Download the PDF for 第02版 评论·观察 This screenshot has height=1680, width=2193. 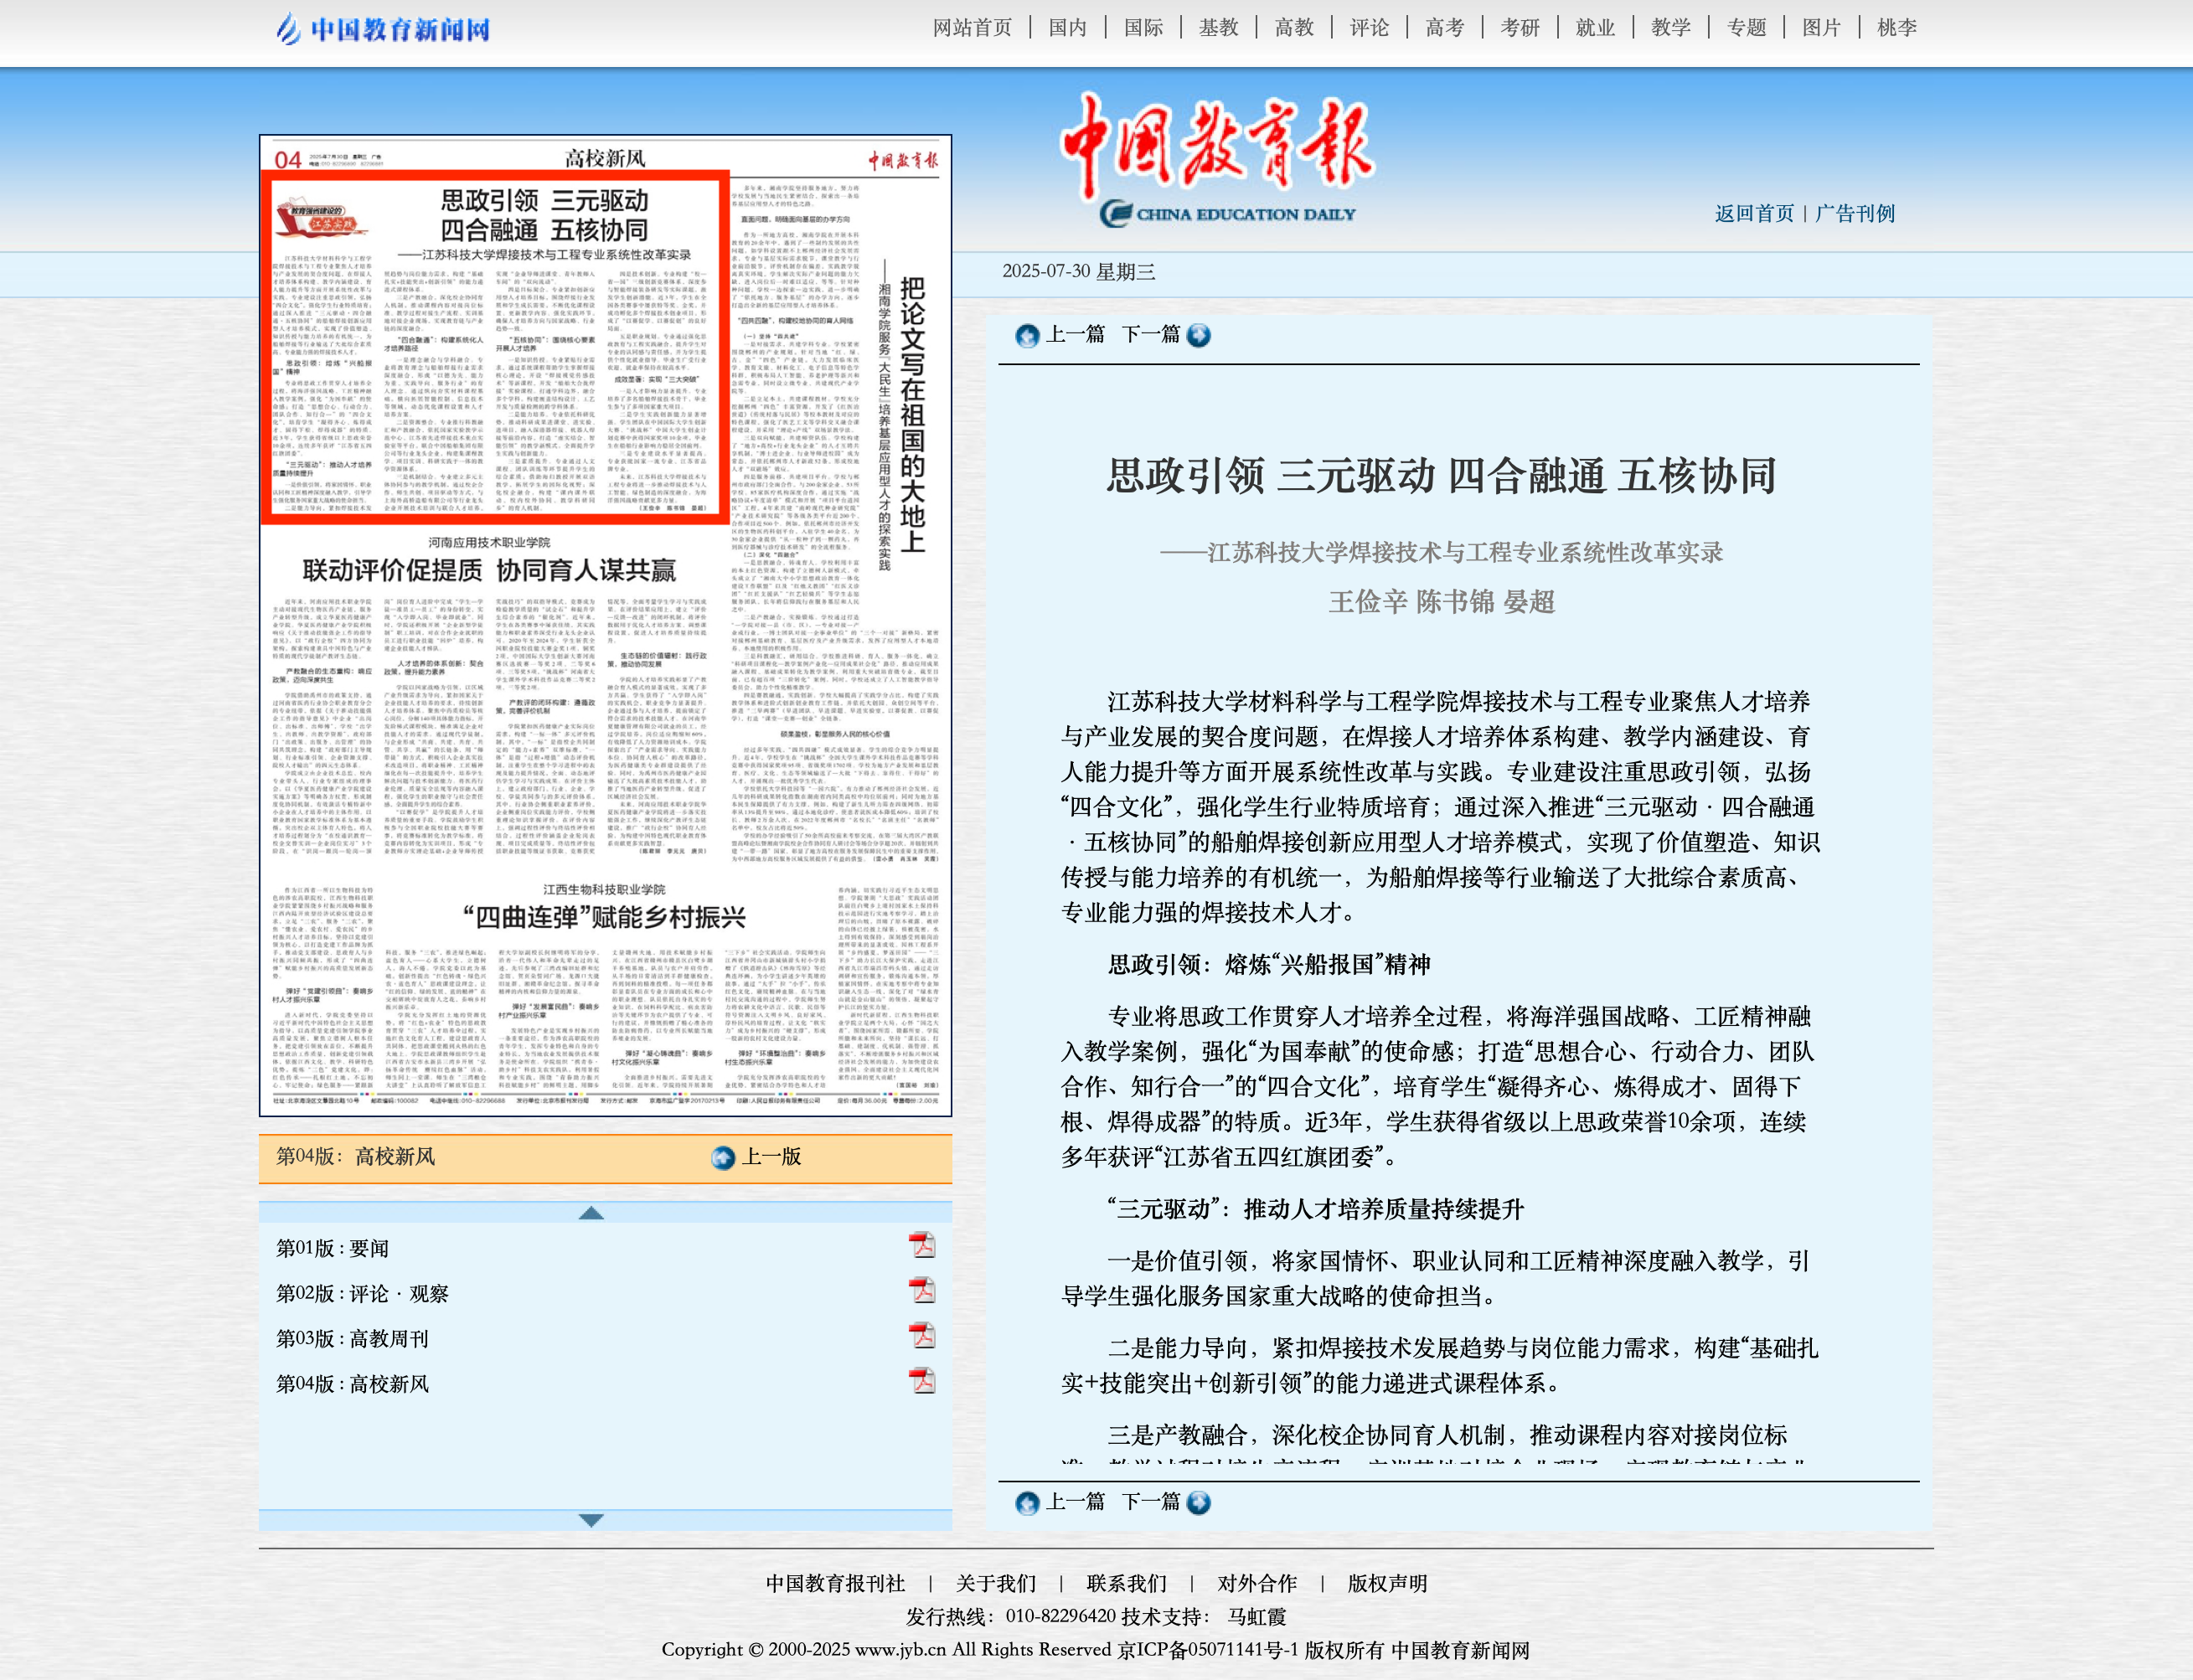(921, 1290)
